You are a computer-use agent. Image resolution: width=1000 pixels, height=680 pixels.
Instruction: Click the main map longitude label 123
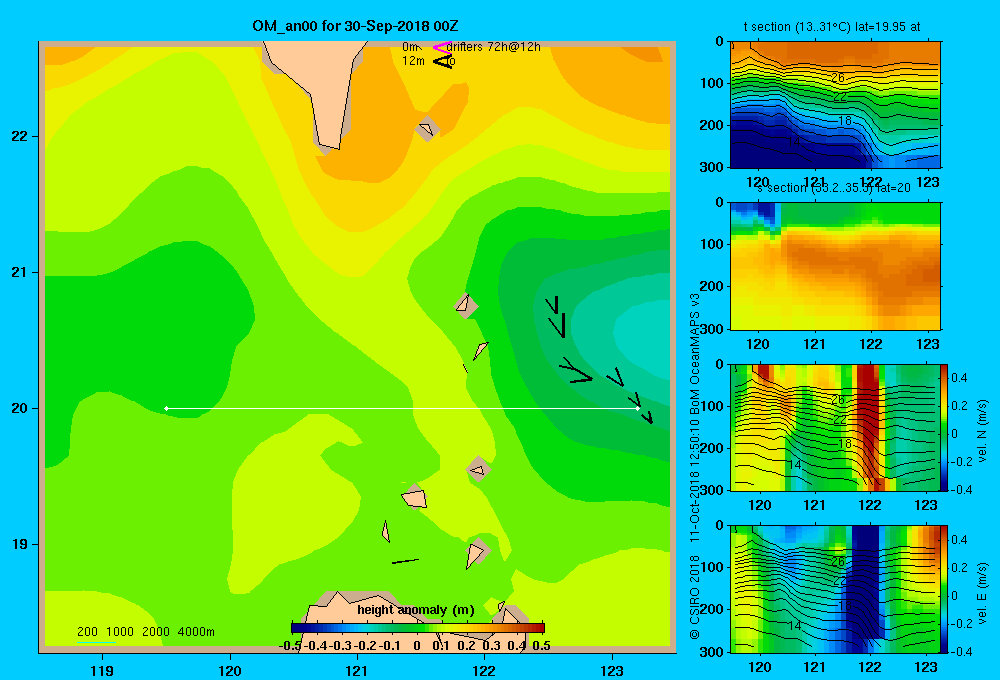(x=612, y=670)
